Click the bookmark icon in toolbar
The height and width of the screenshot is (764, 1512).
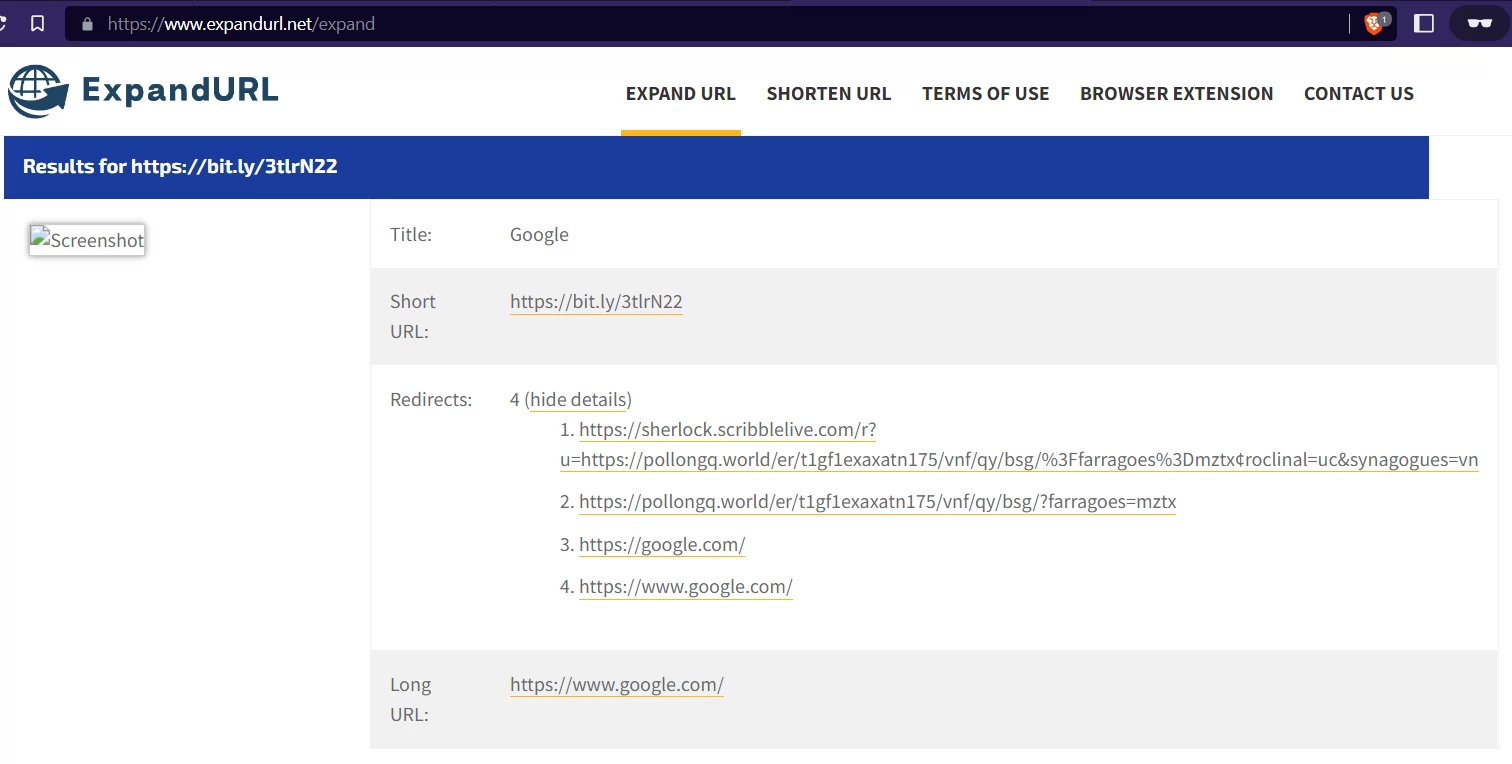click(38, 24)
